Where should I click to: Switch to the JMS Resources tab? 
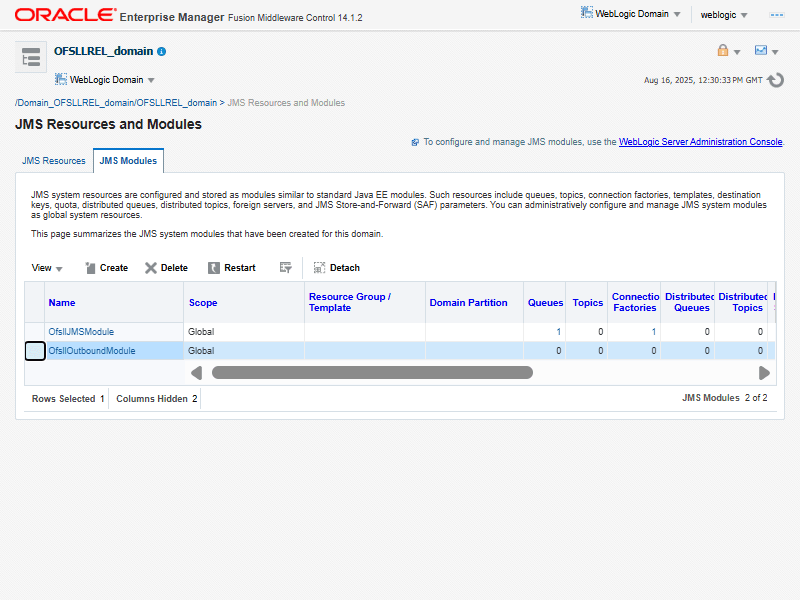[54, 161]
